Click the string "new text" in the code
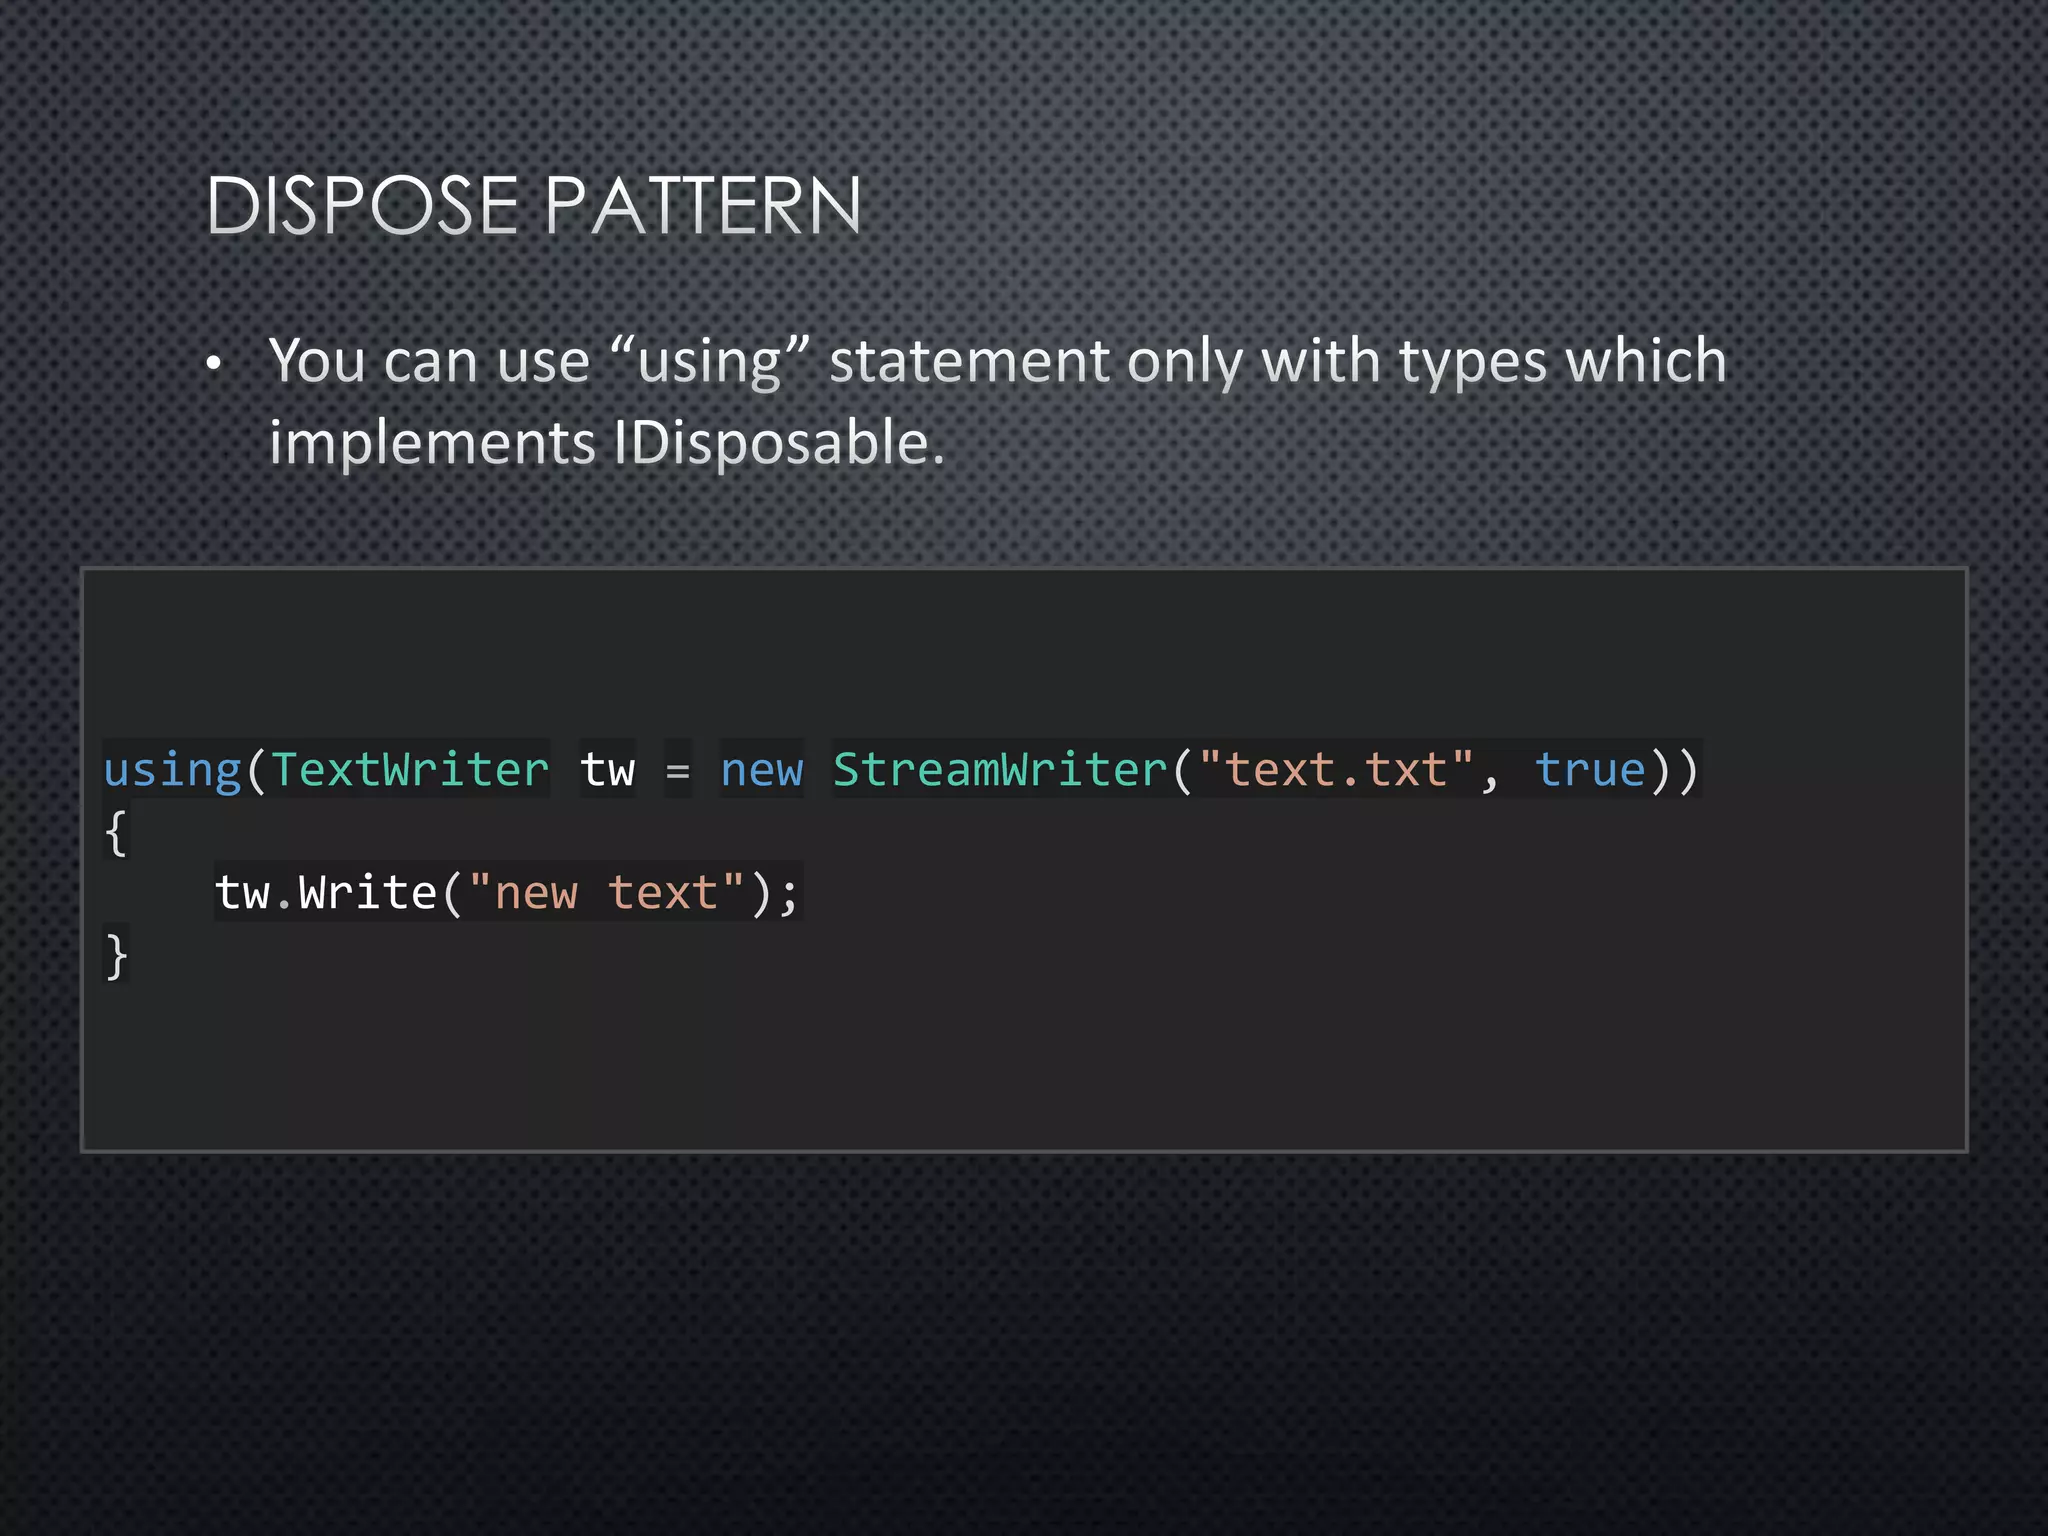 [606, 892]
